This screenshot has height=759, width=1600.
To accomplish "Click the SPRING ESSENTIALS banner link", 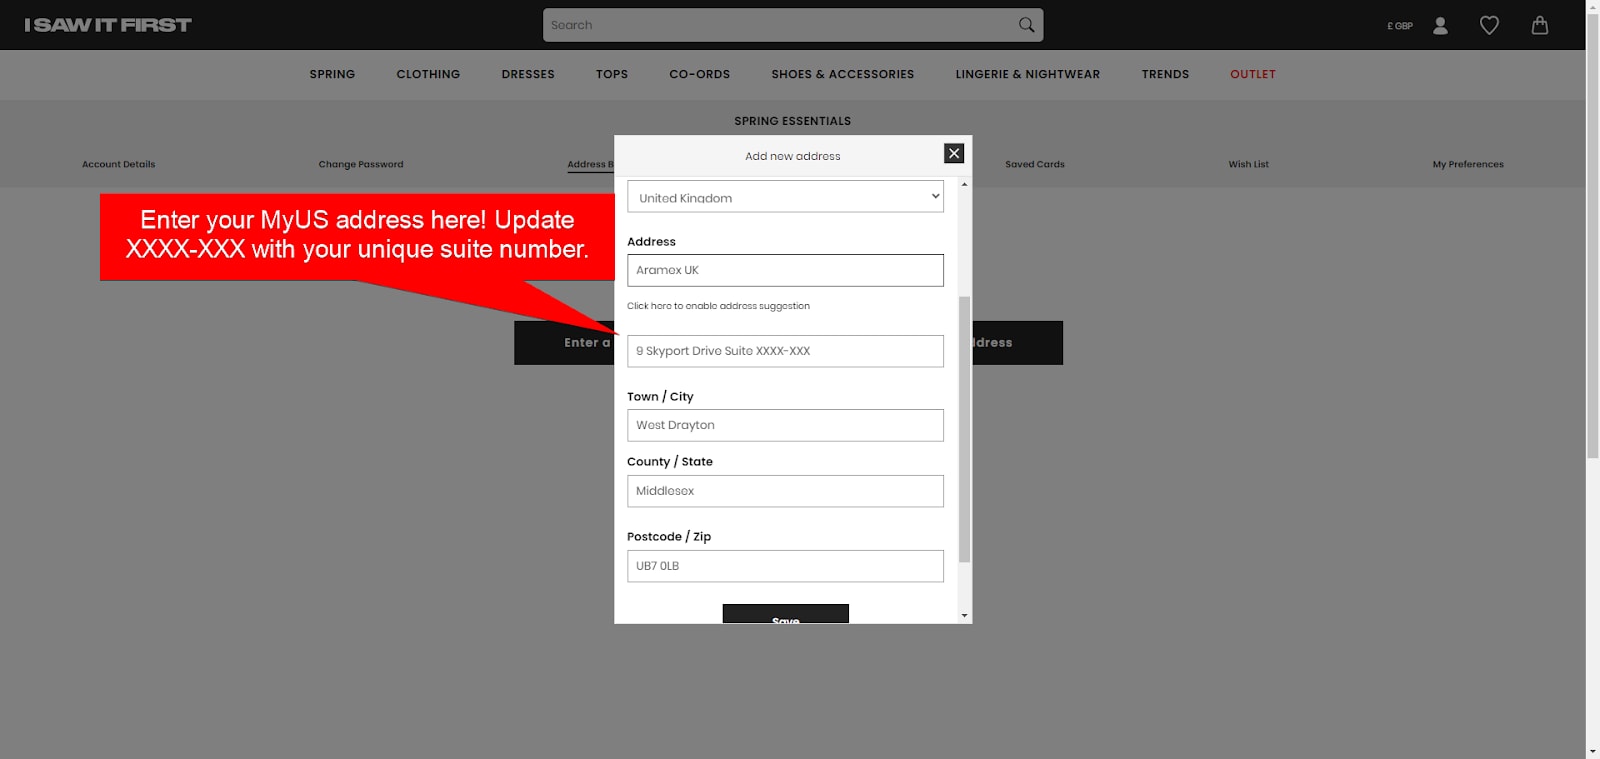I will pyautogui.click(x=792, y=121).
